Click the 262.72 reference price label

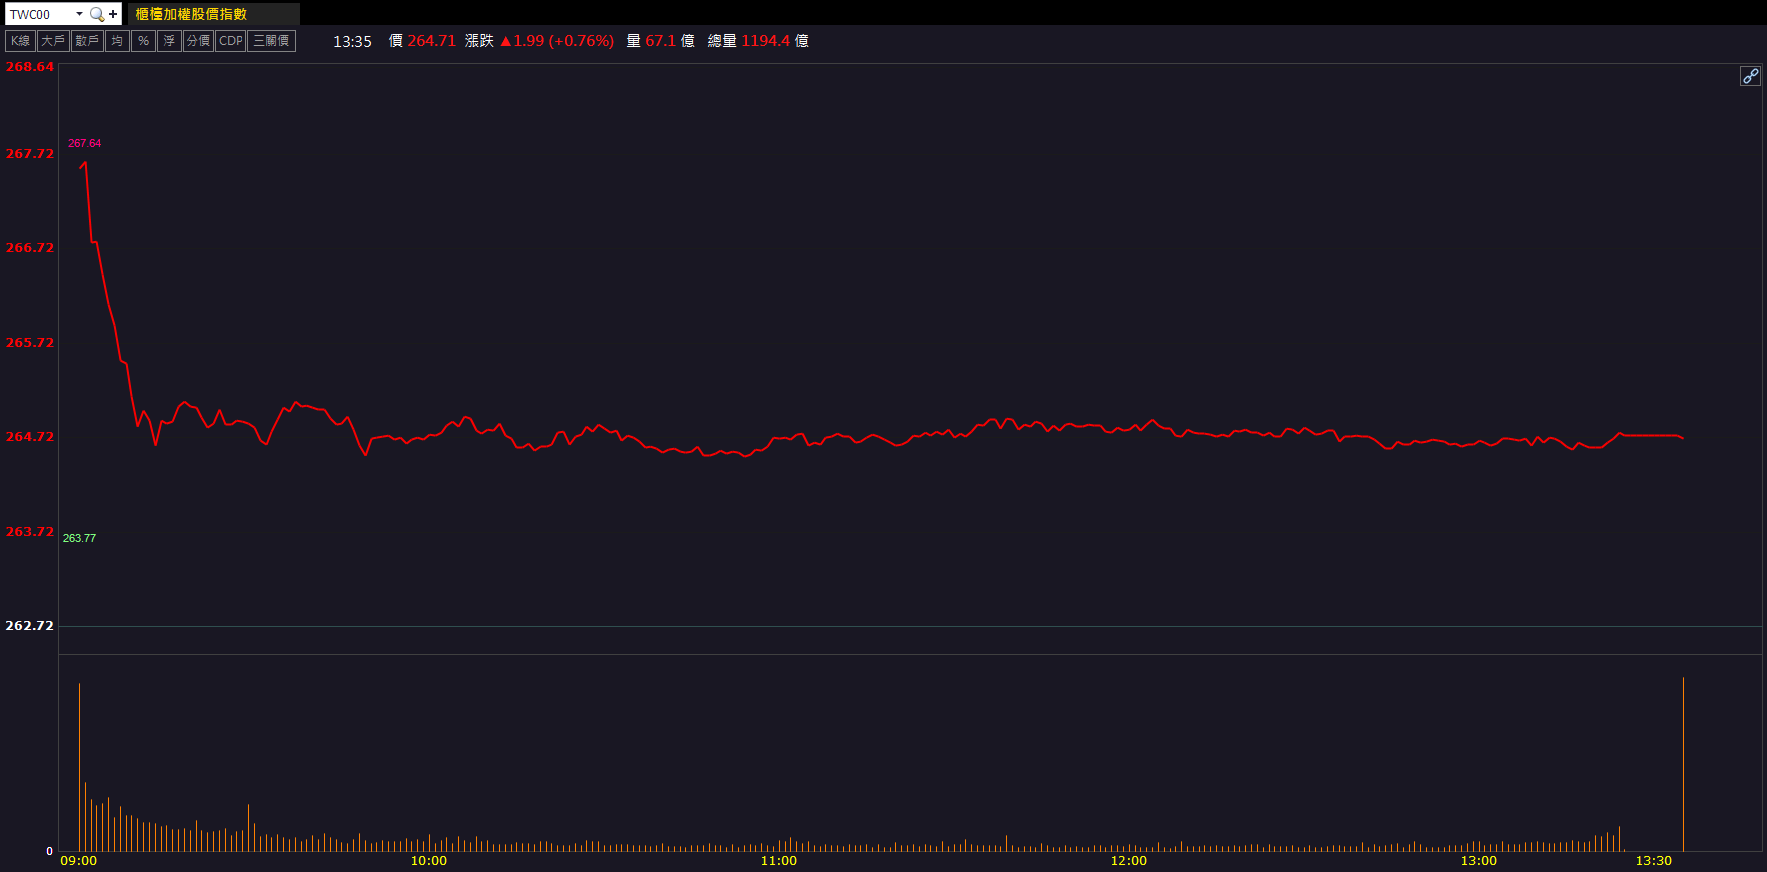[x=29, y=626]
